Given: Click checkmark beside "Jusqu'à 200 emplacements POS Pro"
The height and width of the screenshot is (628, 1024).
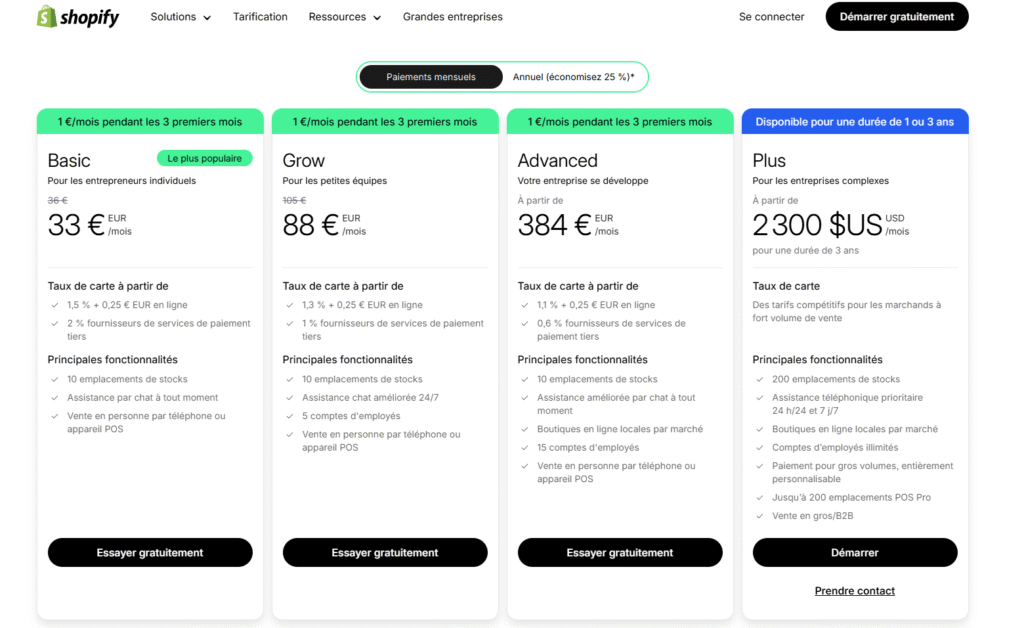Looking at the screenshot, I should tap(760, 498).
